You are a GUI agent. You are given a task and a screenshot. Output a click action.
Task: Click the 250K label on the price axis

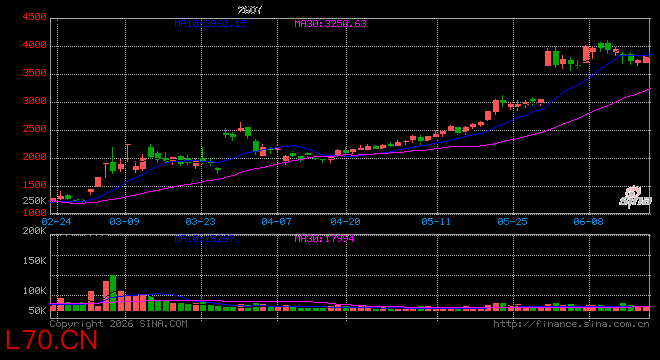[35, 201]
